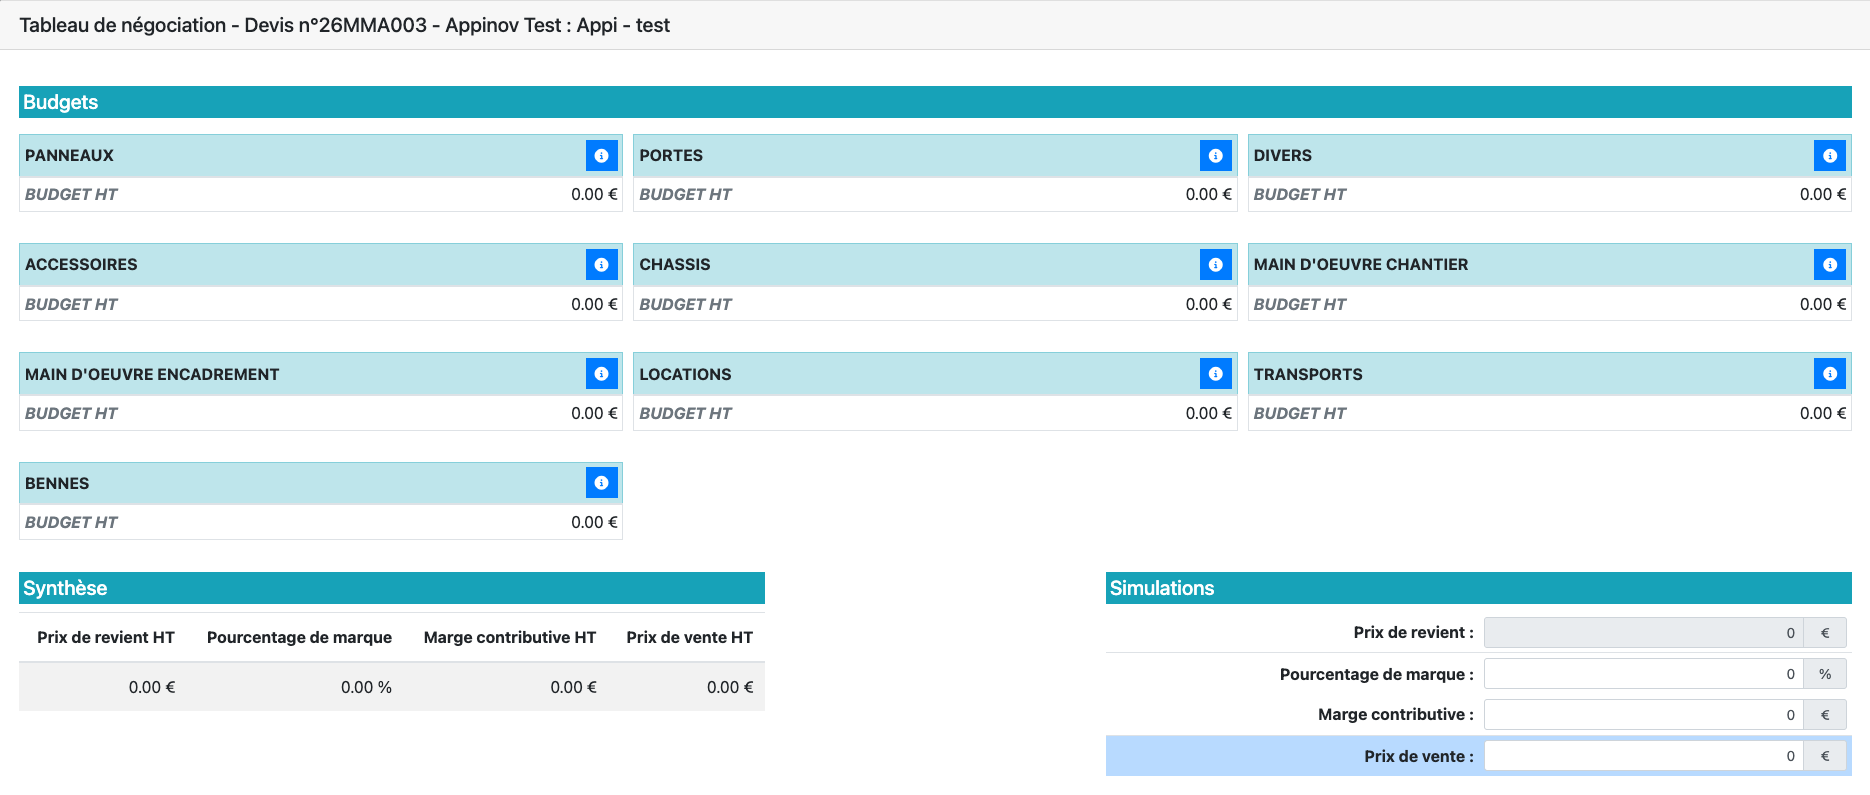Open the CHASSIS budget info icon

tap(1215, 265)
